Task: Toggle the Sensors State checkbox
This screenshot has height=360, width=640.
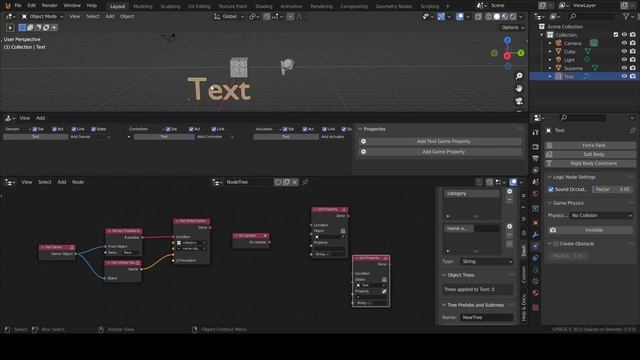Action: point(93,129)
